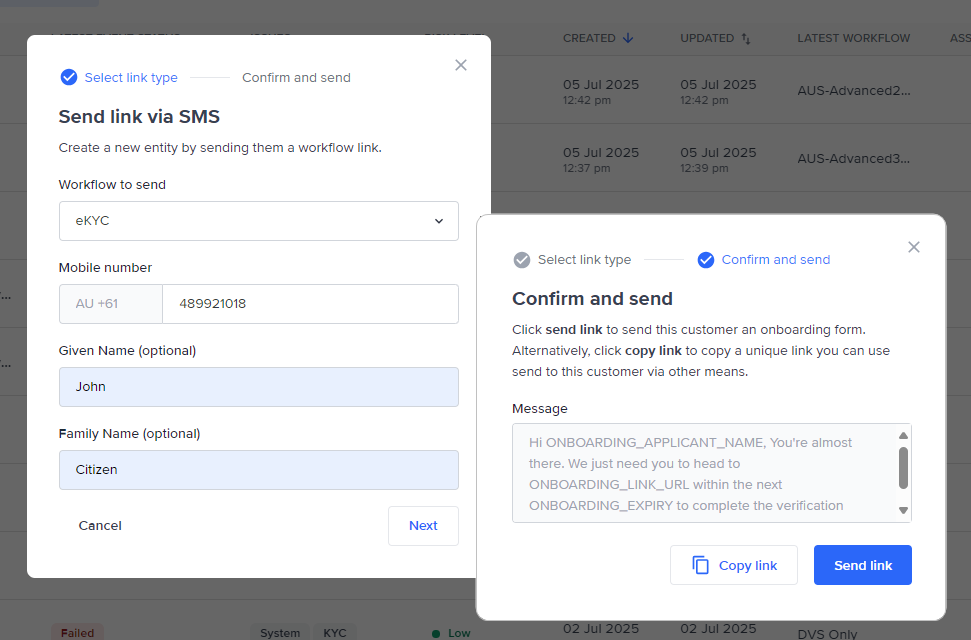
Task: Click blue checkmark beside Confirm and send
Action: point(706,260)
